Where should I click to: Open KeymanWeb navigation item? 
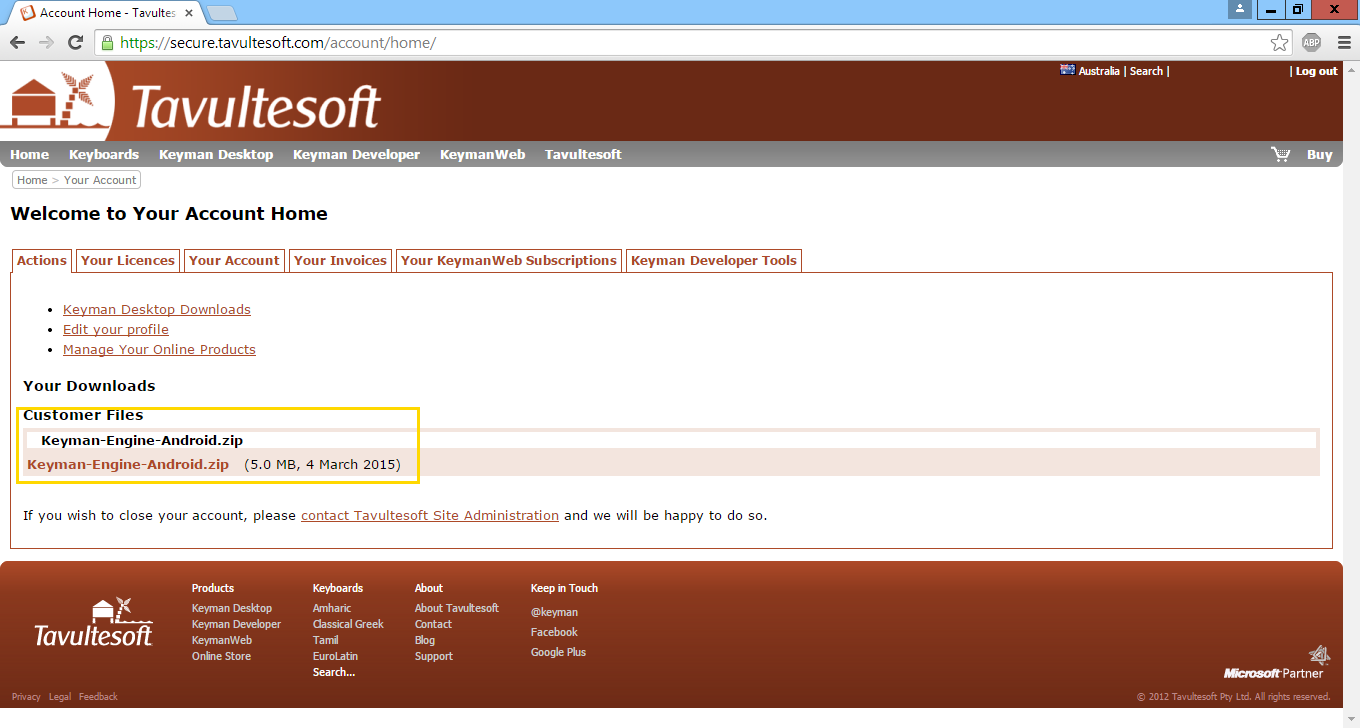click(x=483, y=154)
